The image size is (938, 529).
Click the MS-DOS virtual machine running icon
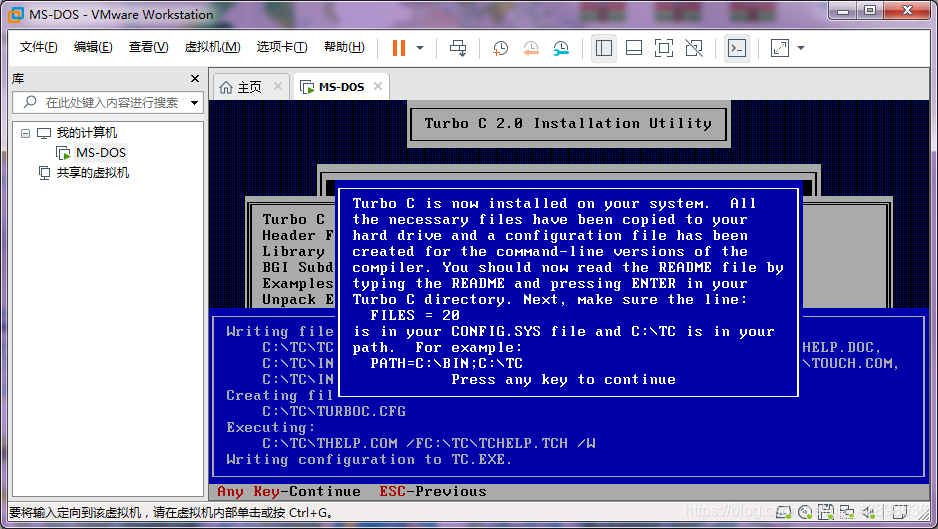63,153
